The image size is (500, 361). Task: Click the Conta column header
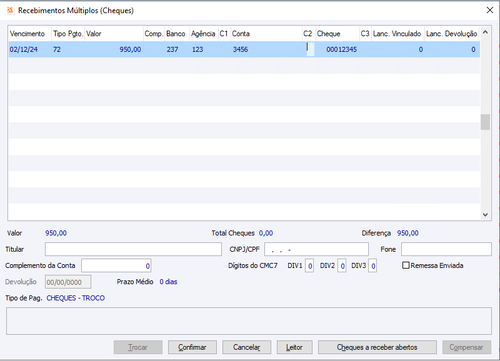(x=266, y=34)
